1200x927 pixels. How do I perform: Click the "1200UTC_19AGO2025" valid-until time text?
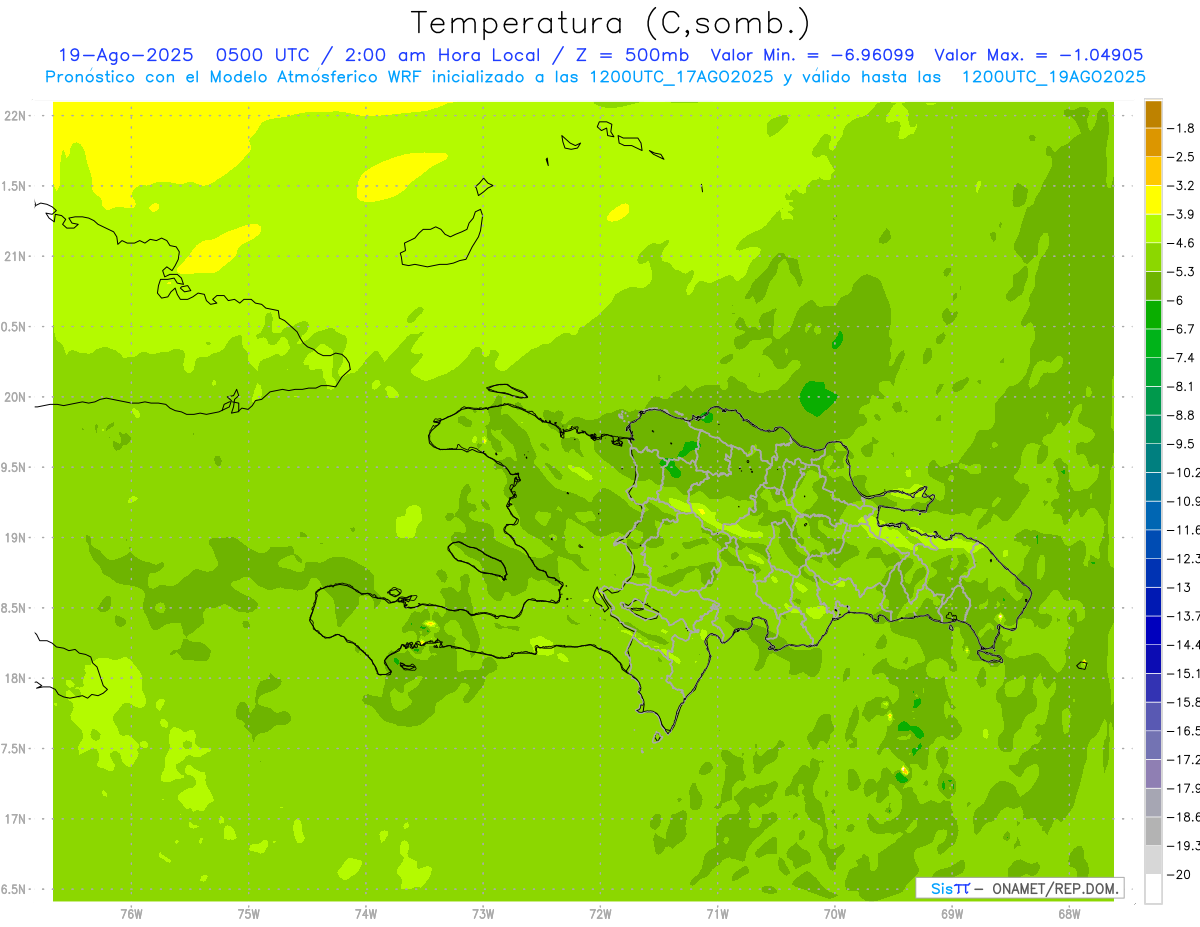point(1053,77)
